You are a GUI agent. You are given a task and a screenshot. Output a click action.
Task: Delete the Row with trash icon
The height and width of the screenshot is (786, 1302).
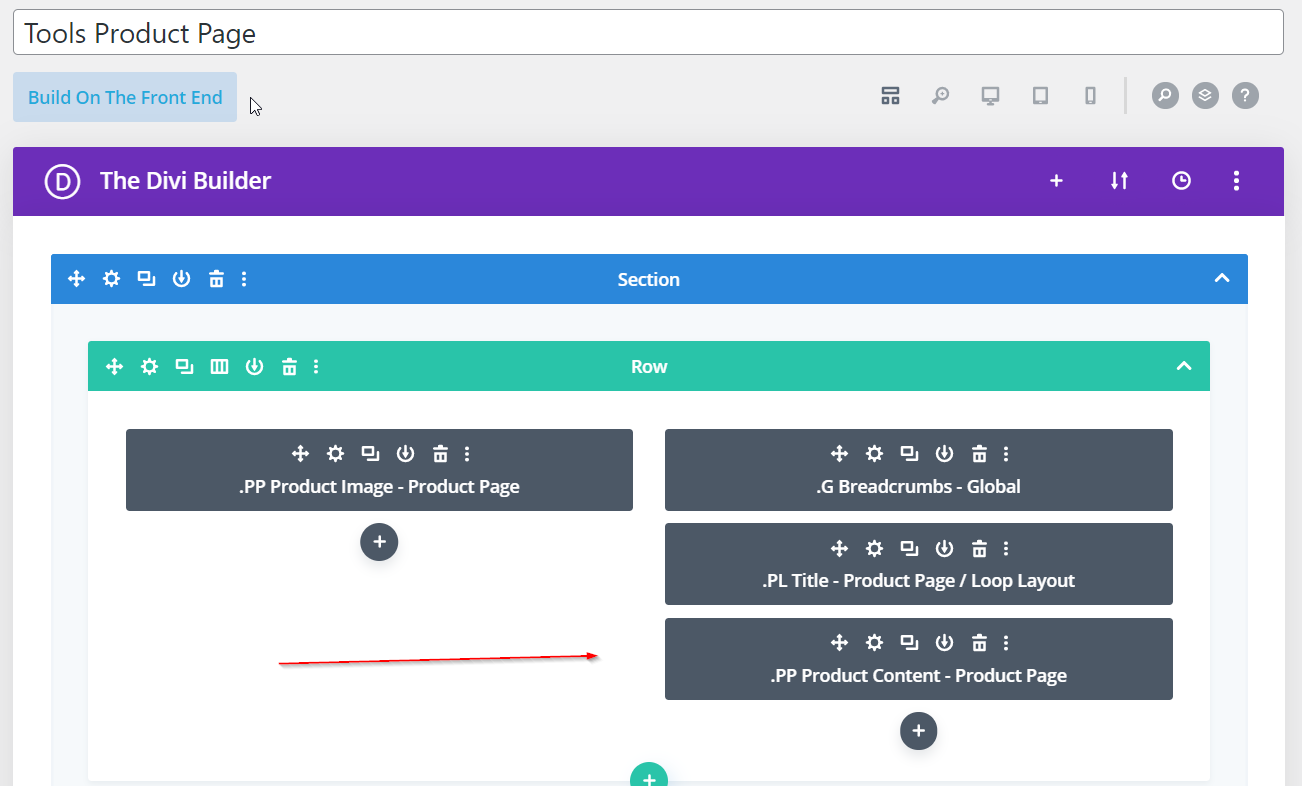(x=289, y=367)
